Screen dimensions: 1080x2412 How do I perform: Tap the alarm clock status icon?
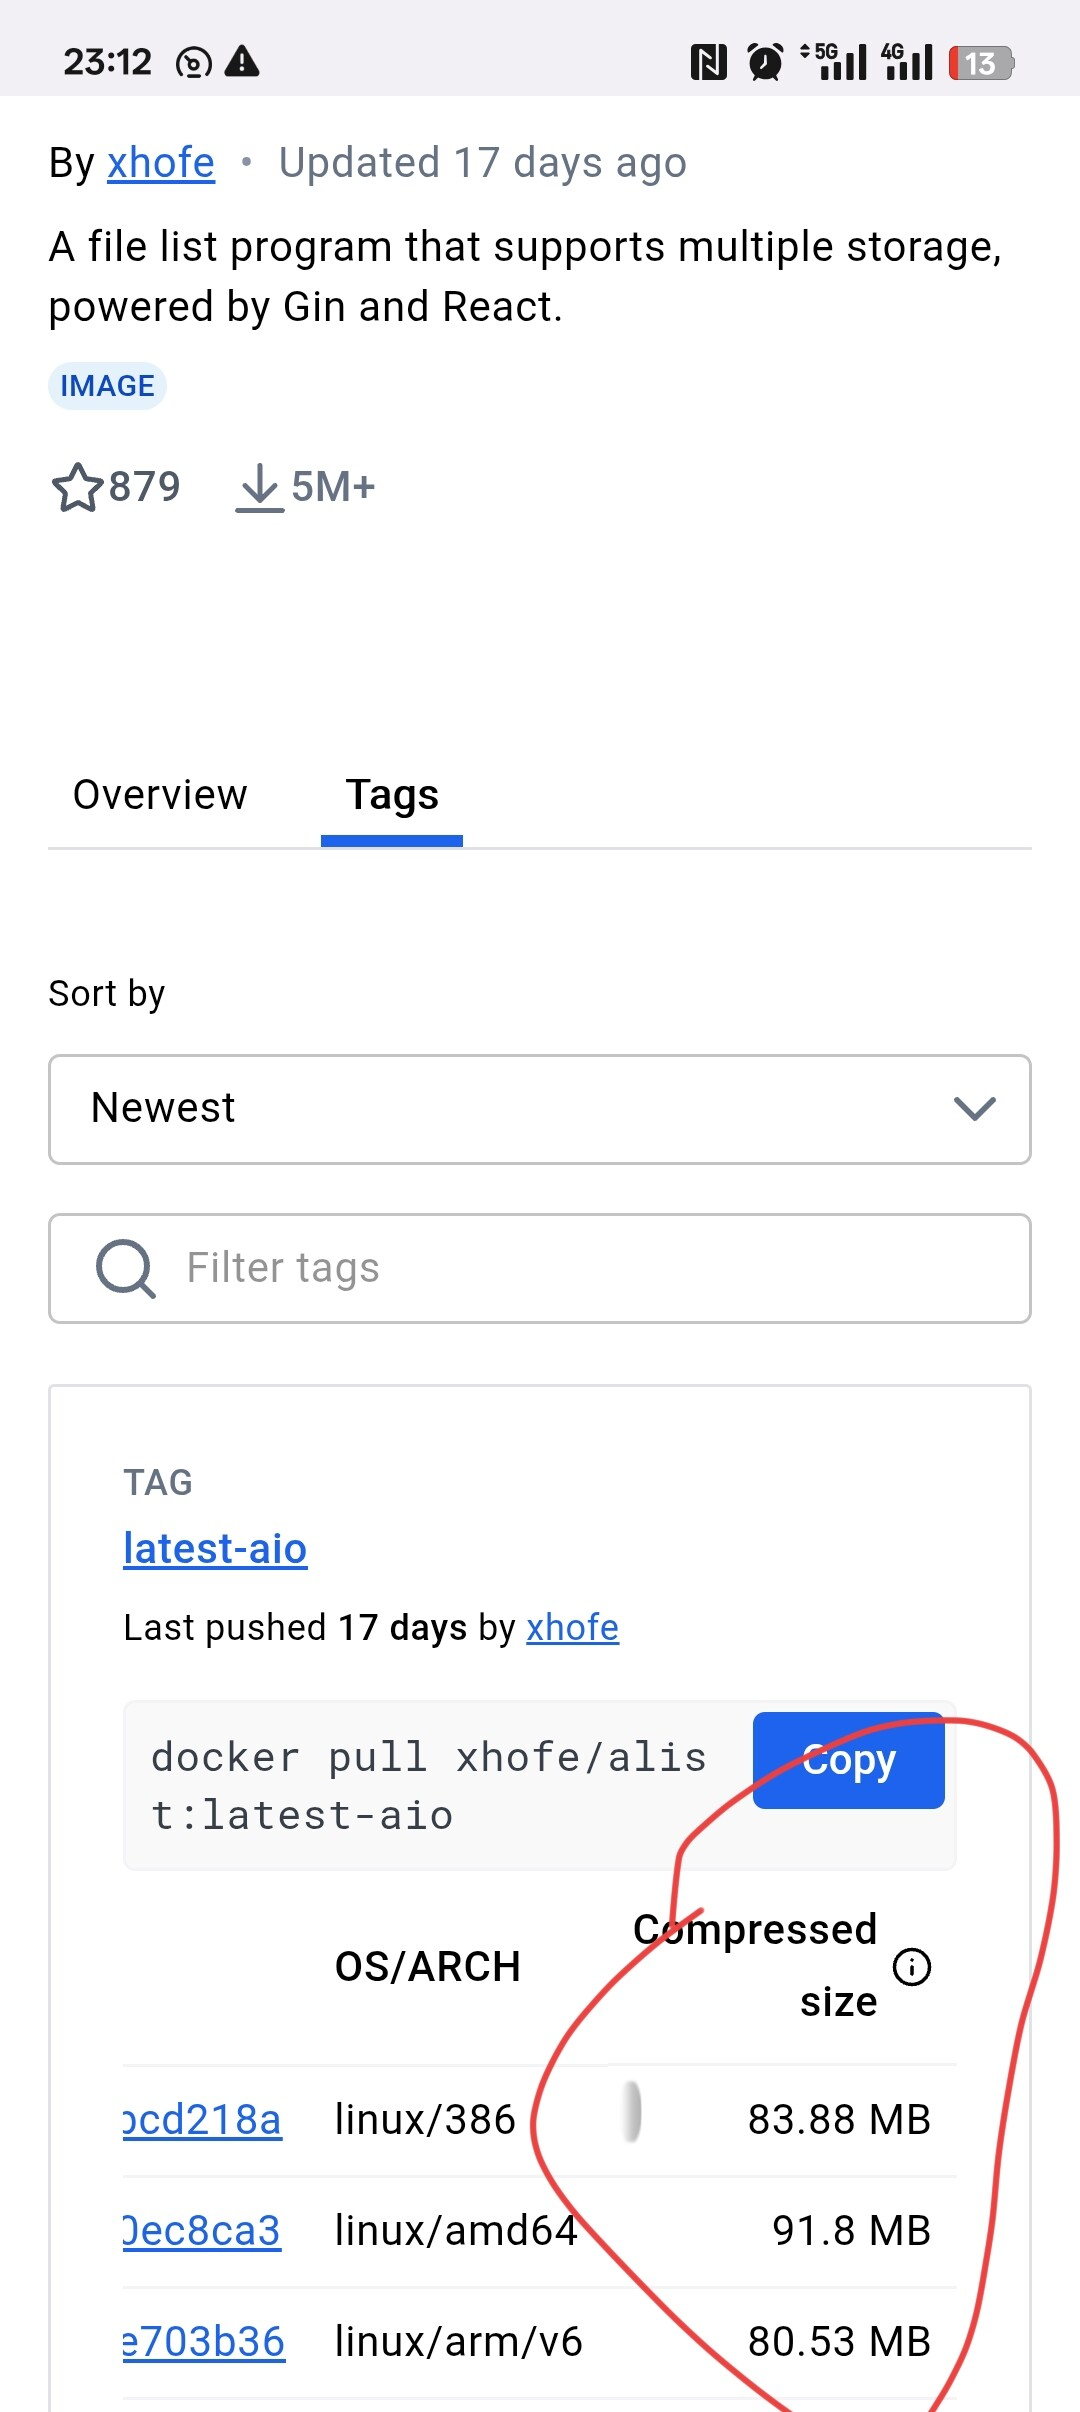click(x=766, y=63)
